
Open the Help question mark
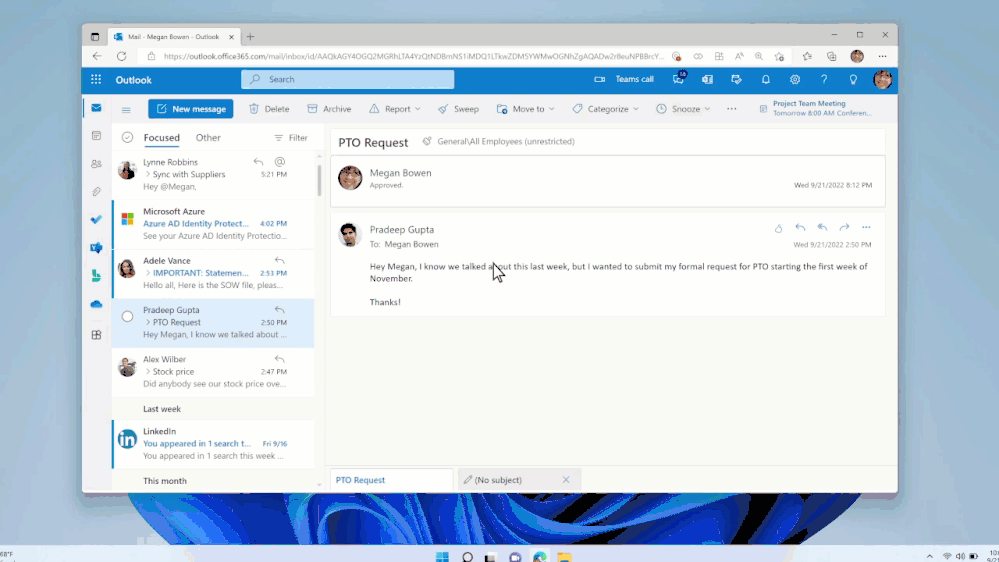click(824, 80)
